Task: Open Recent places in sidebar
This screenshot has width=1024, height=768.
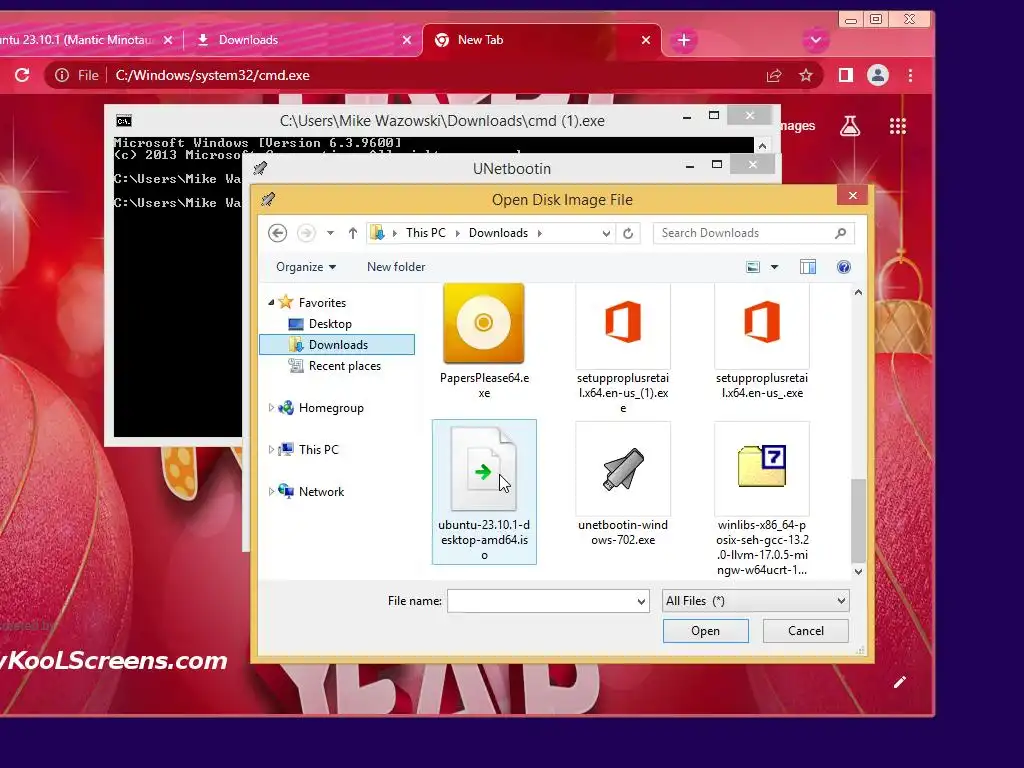Action: coord(344,366)
